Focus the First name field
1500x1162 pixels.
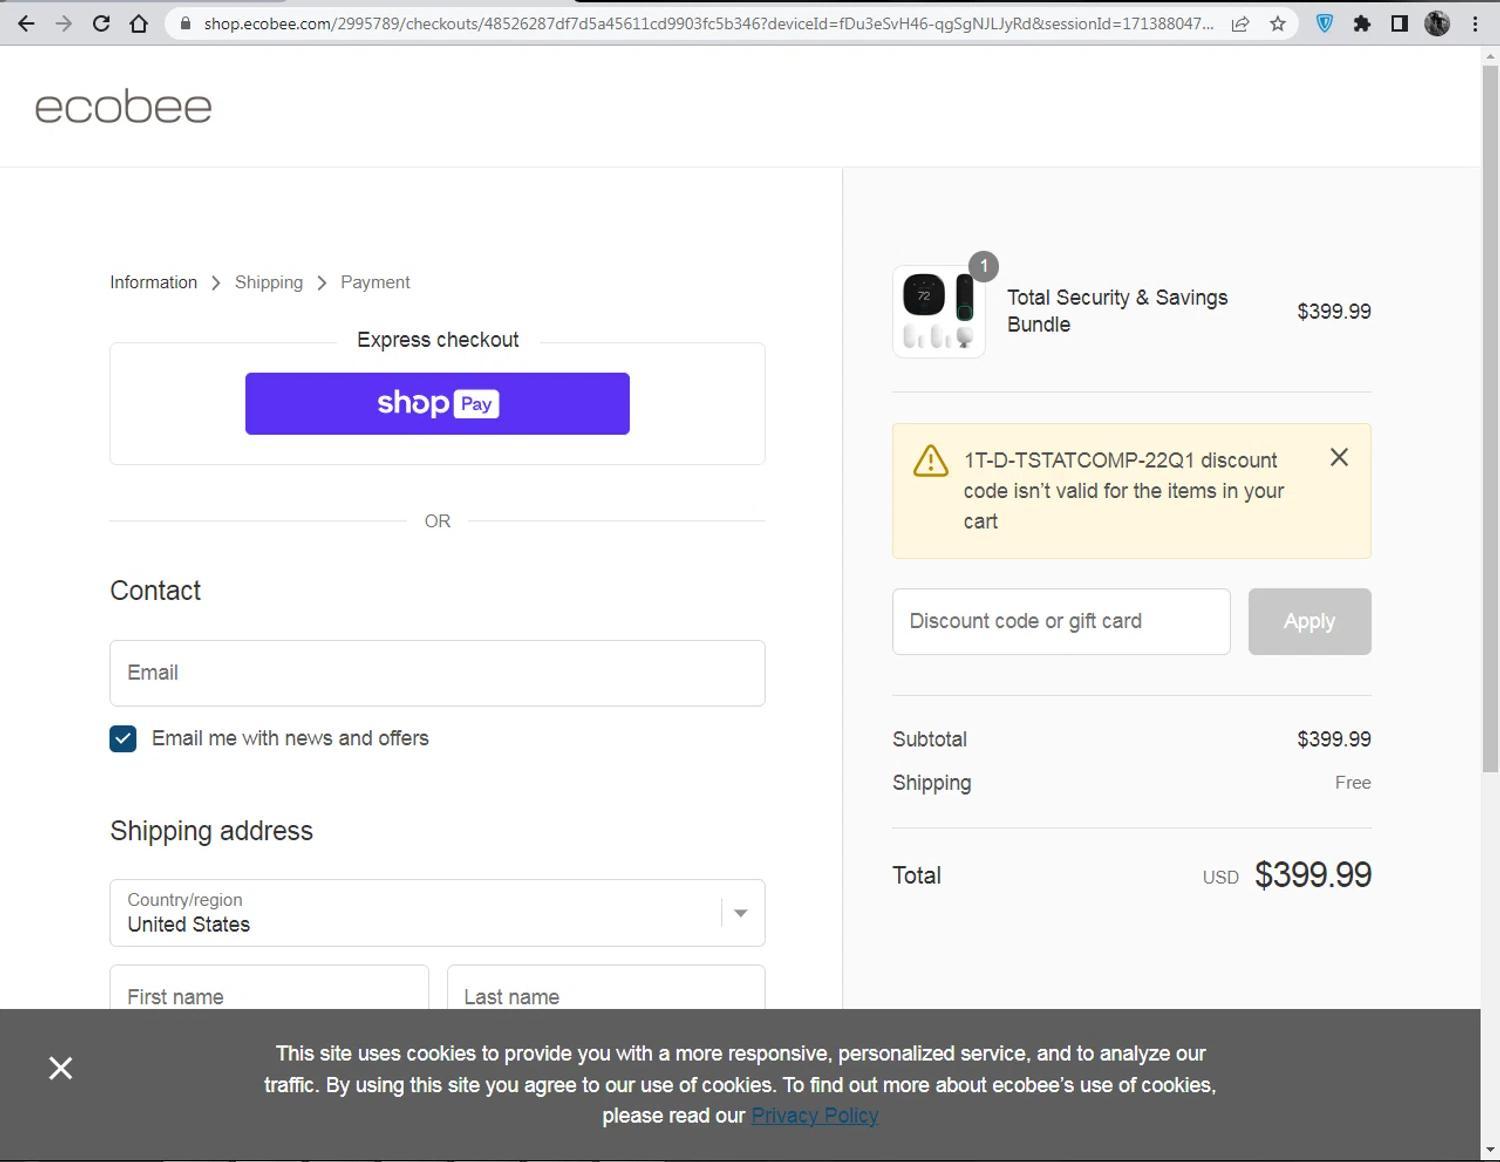click(x=269, y=988)
